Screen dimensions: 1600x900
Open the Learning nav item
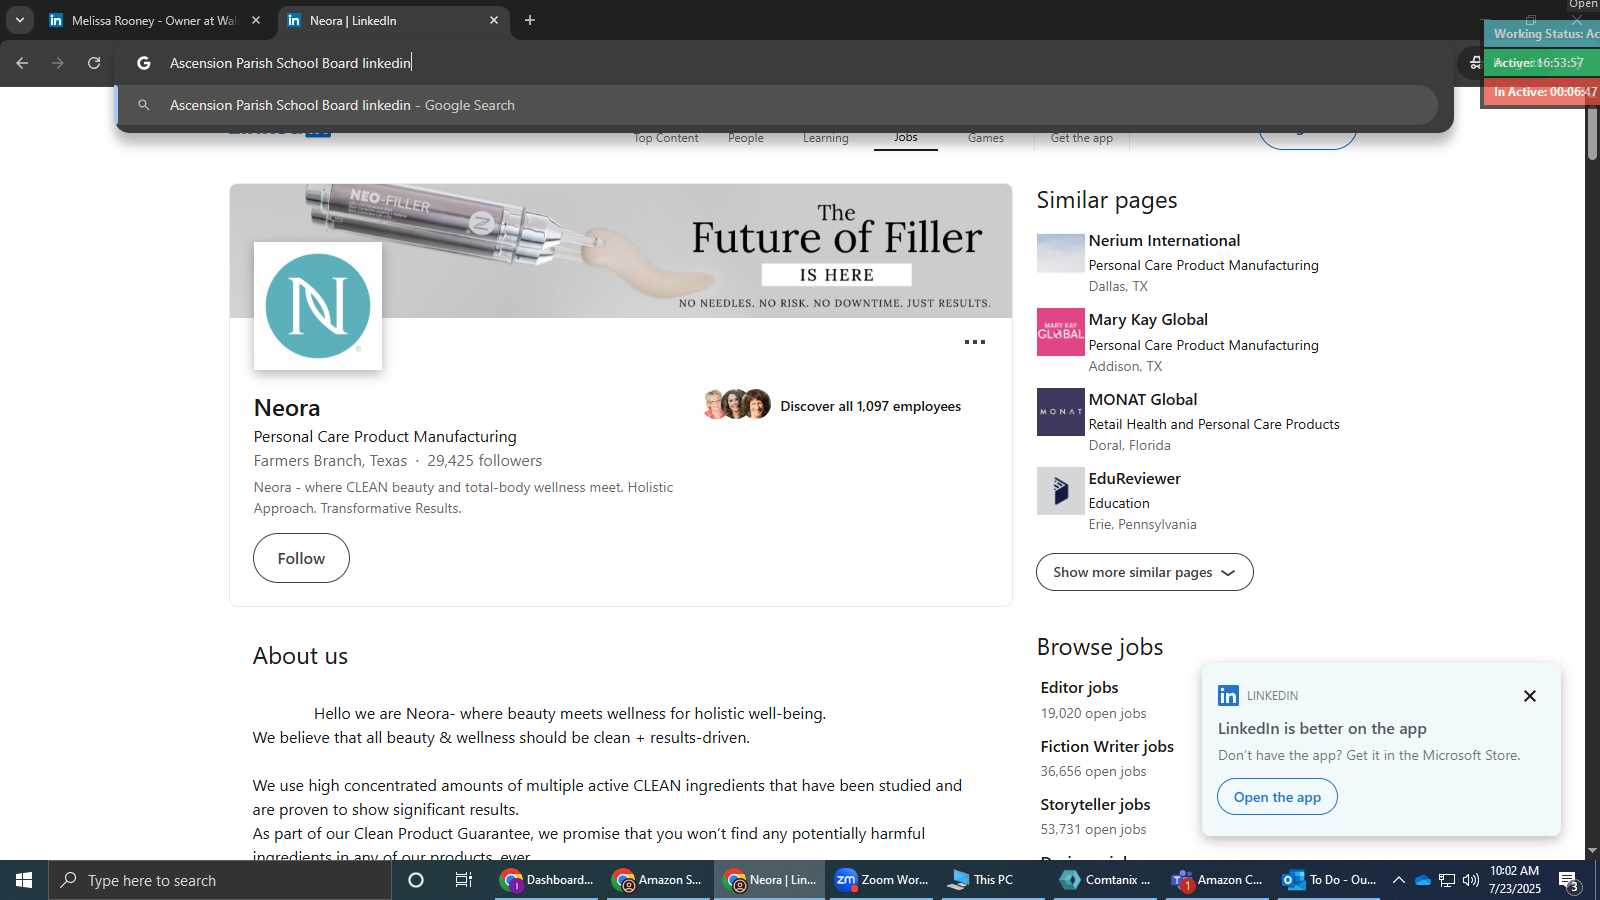tap(826, 138)
